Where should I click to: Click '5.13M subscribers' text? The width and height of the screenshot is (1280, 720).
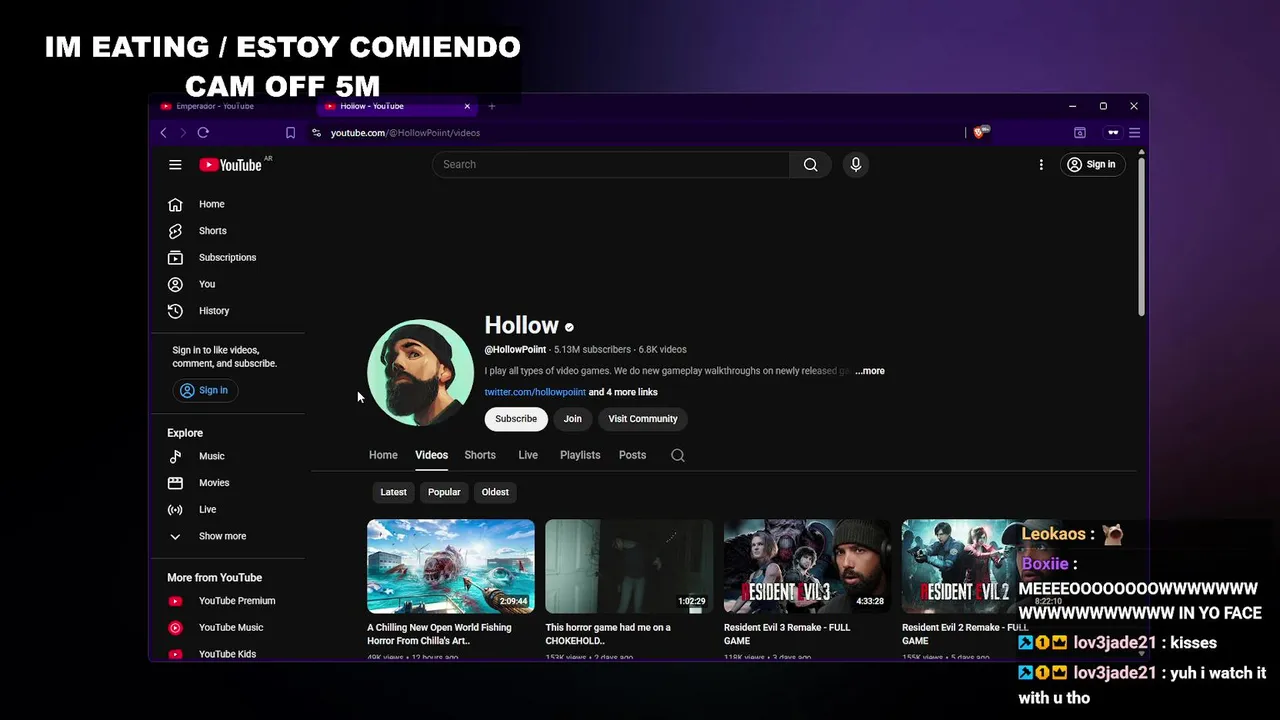tap(592, 350)
